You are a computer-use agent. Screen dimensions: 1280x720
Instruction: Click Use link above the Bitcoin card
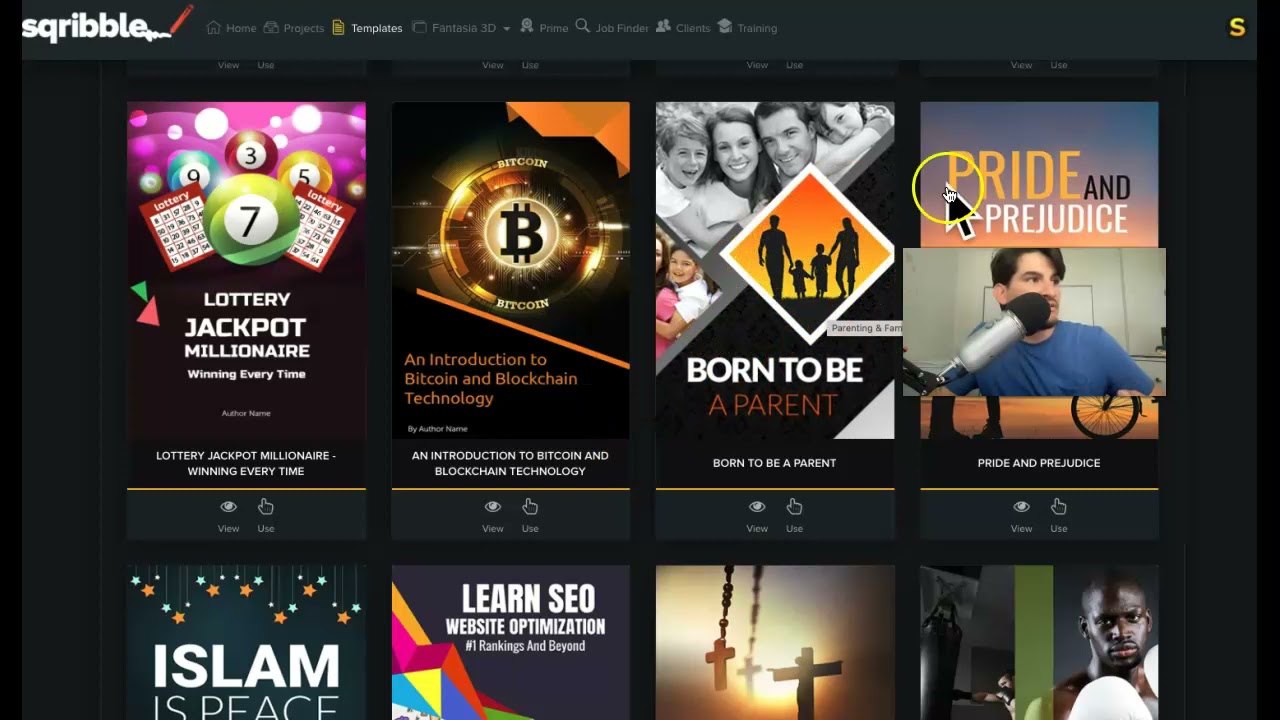click(x=530, y=65)
